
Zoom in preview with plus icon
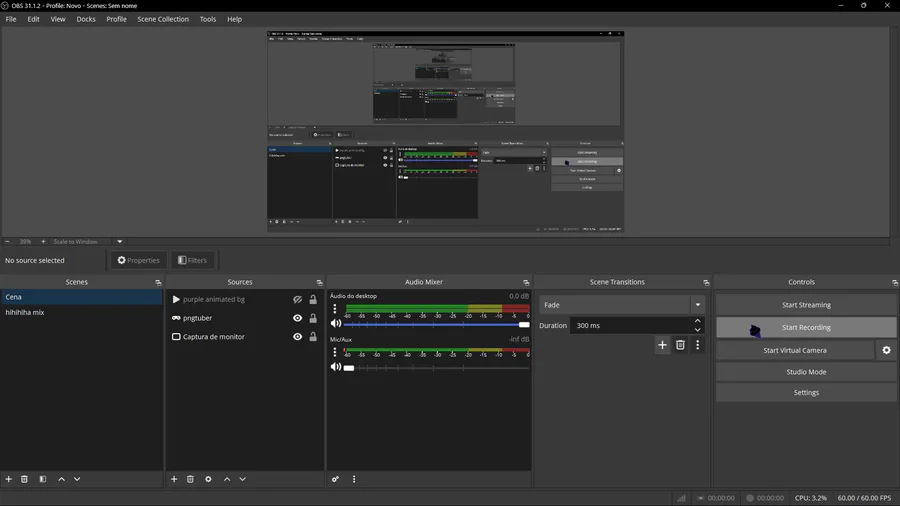click(x=43, y=242)
